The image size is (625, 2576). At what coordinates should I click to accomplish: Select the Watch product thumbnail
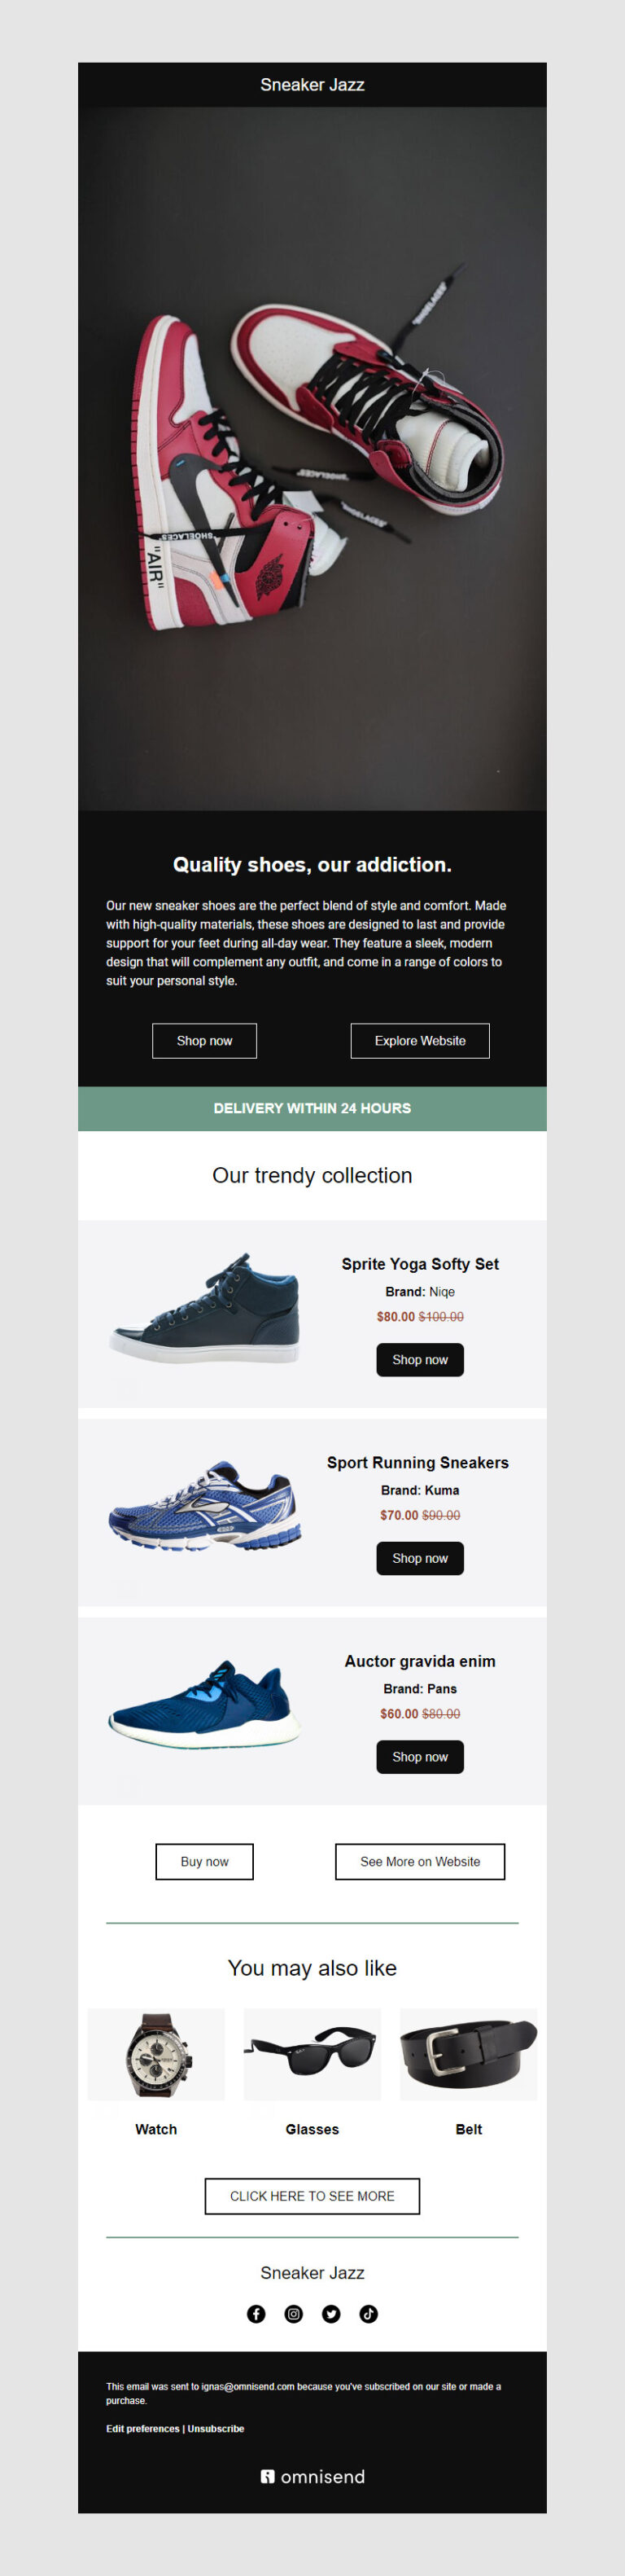point(155,2053)
